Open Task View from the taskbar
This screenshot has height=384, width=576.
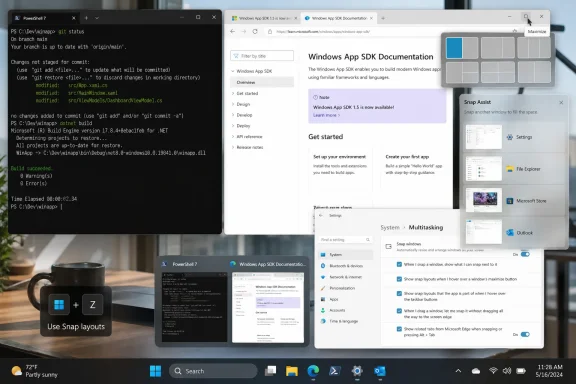point(270,371)
